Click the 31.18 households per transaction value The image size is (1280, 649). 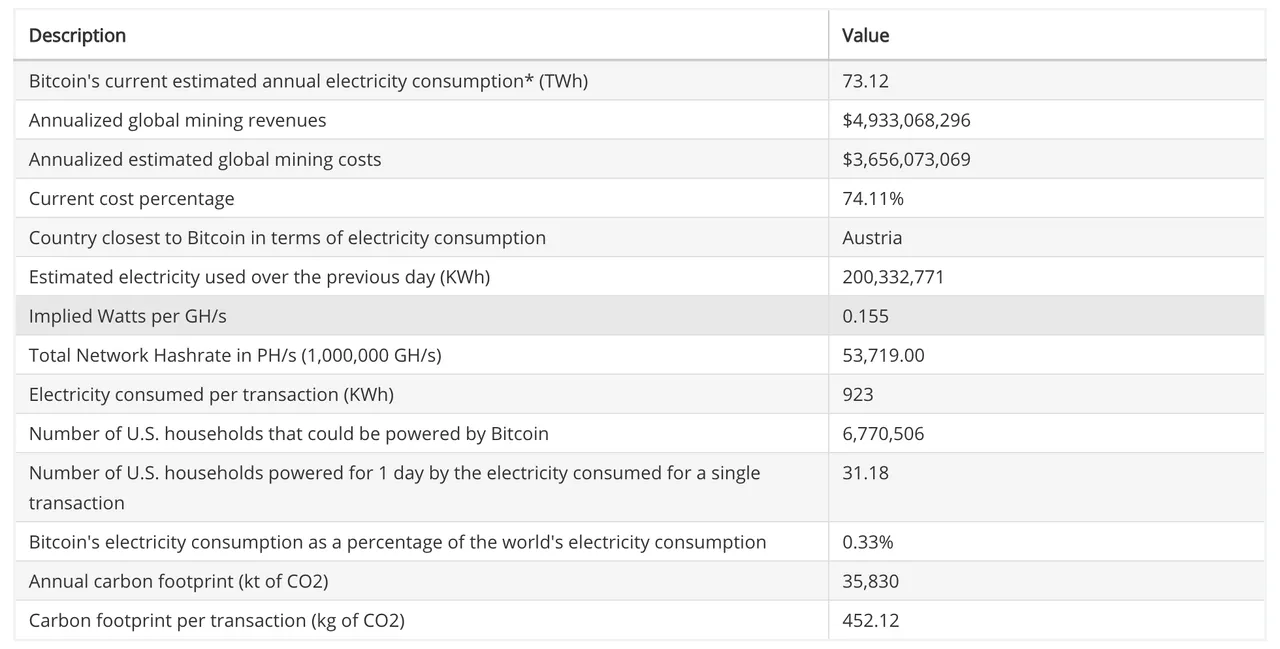click(x=865, y=473)
